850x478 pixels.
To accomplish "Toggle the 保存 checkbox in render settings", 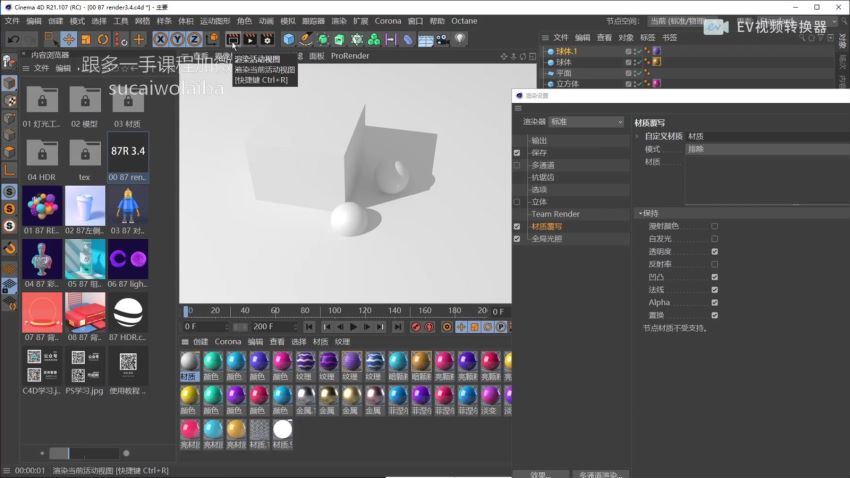I will [x=517, y=153].
